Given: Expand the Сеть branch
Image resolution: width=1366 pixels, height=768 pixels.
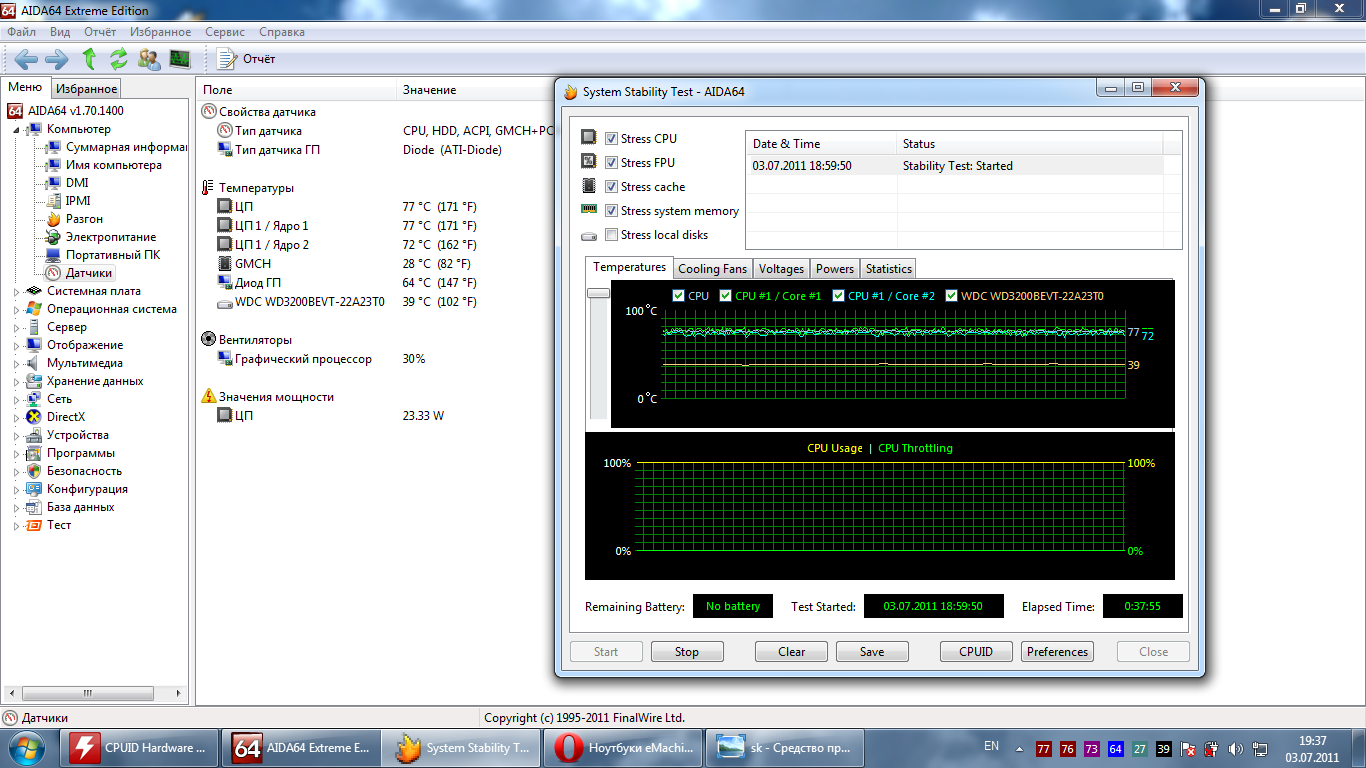Looking at the screenshot, I should coord(16,399).
